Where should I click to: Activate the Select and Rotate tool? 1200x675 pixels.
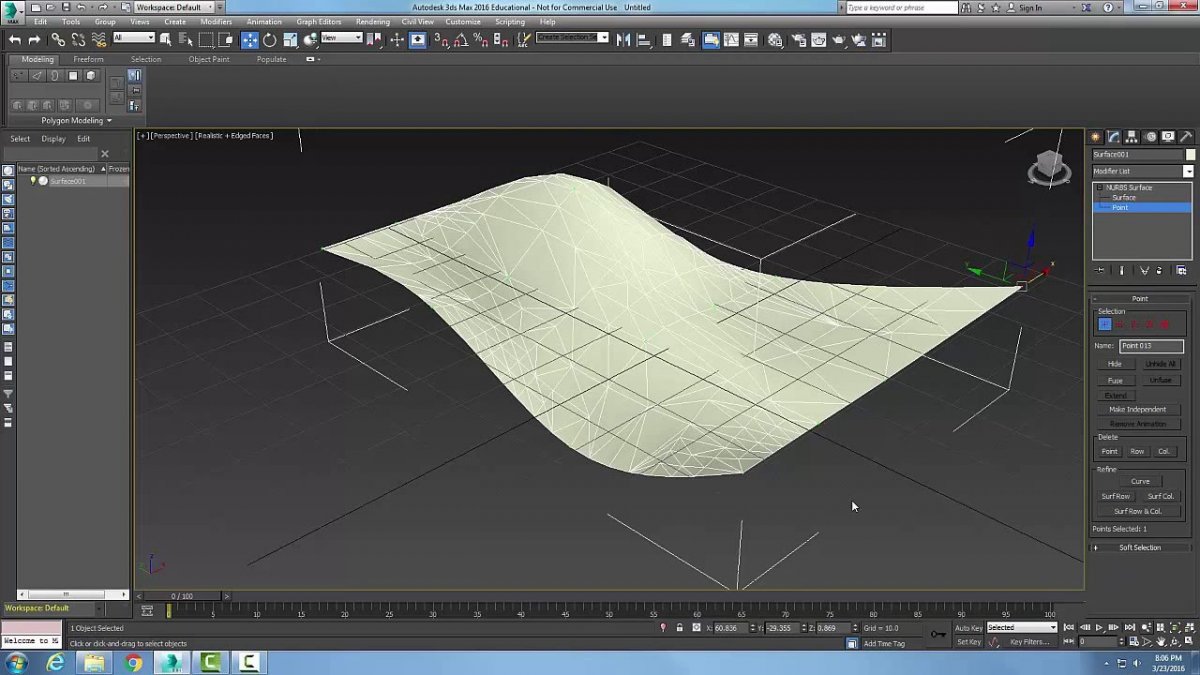coord(270,40)
